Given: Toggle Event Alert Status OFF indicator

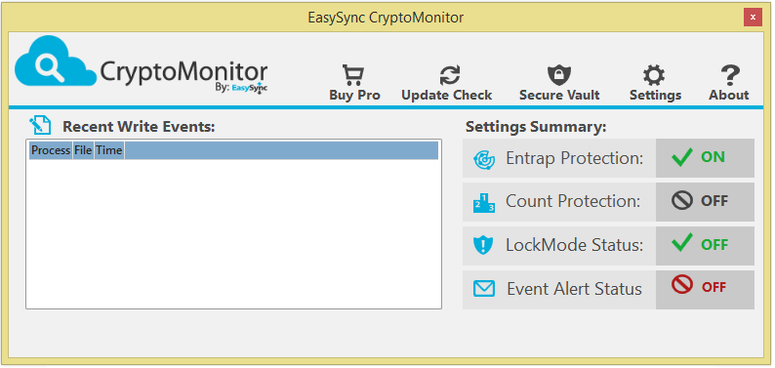Looking at the screenshot, I should (705, 288).
